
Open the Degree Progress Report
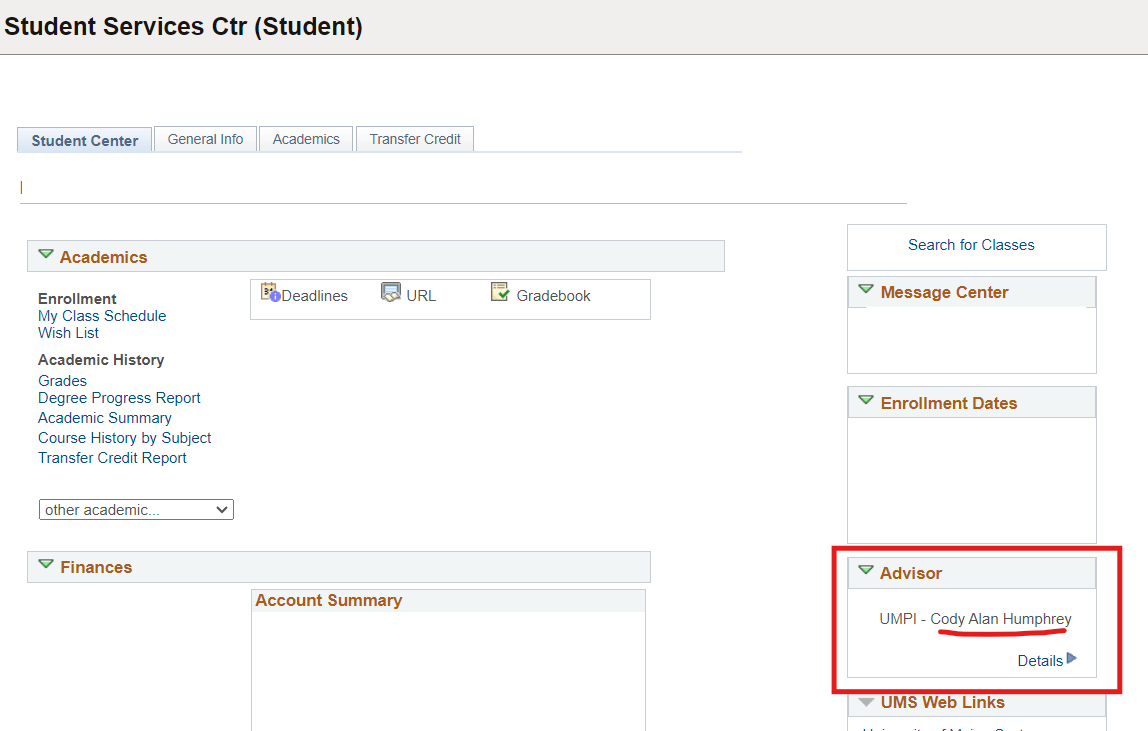(119, 398)
